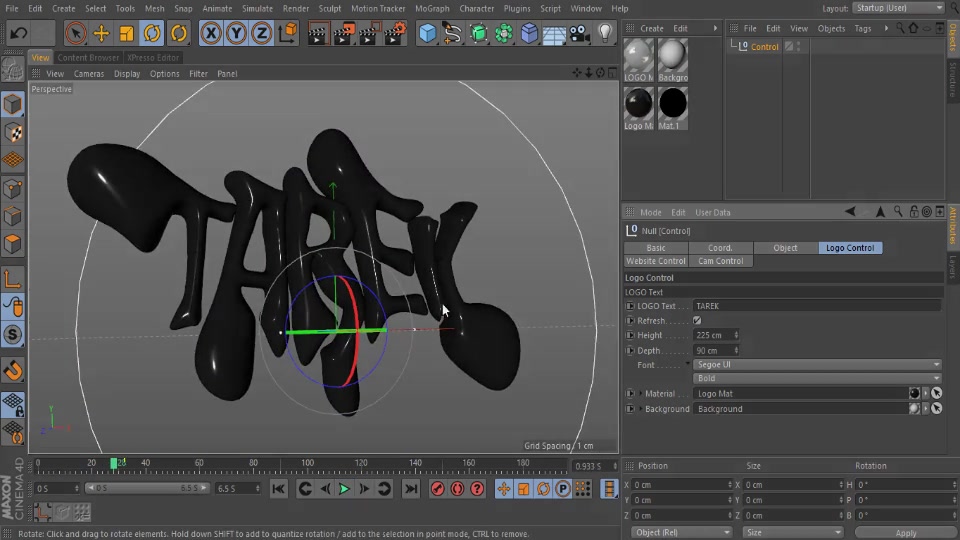Open the Coord. attributes tab
Screen dimensions: 960x540
[720, 248]
